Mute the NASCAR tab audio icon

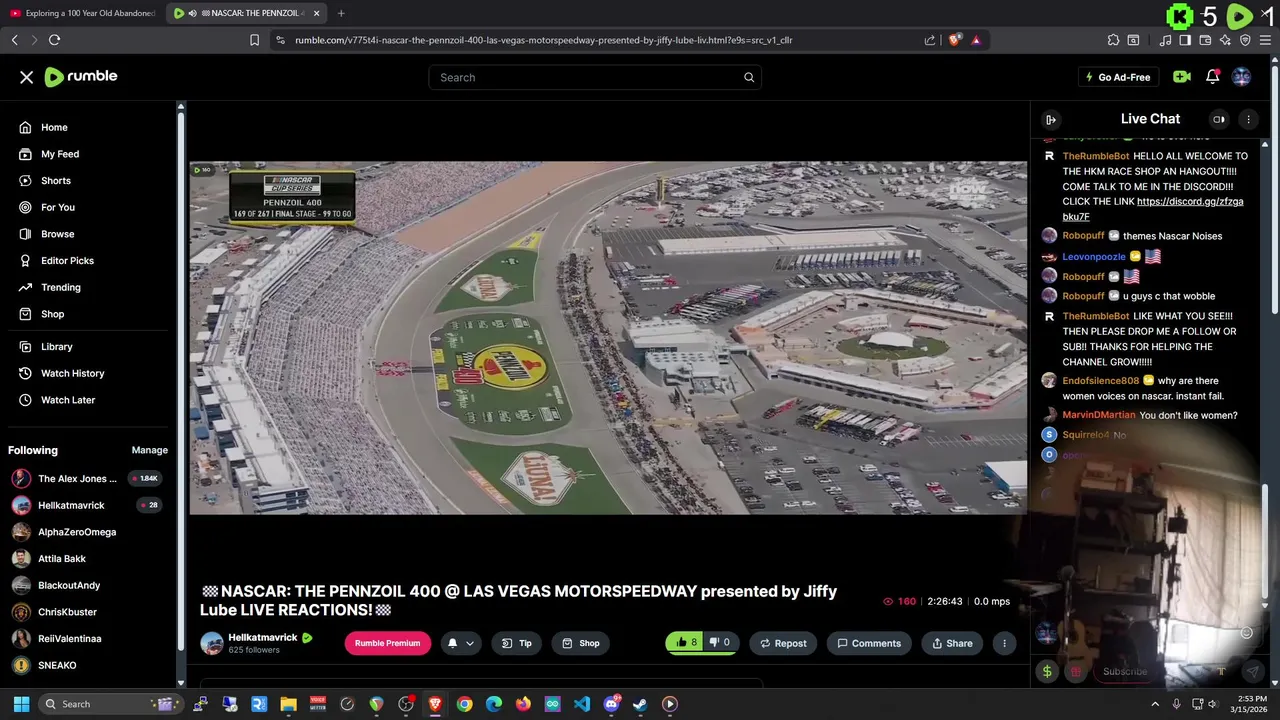(193, 13)
